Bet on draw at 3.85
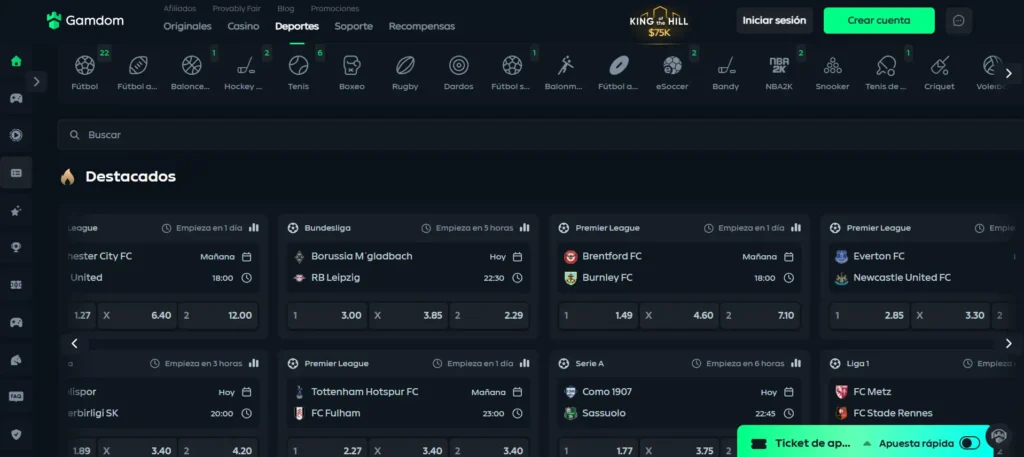This screenshot has height=457, width=1024. 408,315
